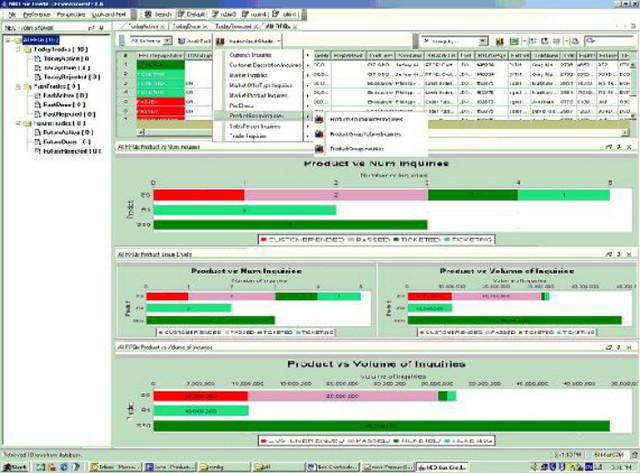Collapse the FutureTrades tree node
Screen dimensions: 640x473
18,123
